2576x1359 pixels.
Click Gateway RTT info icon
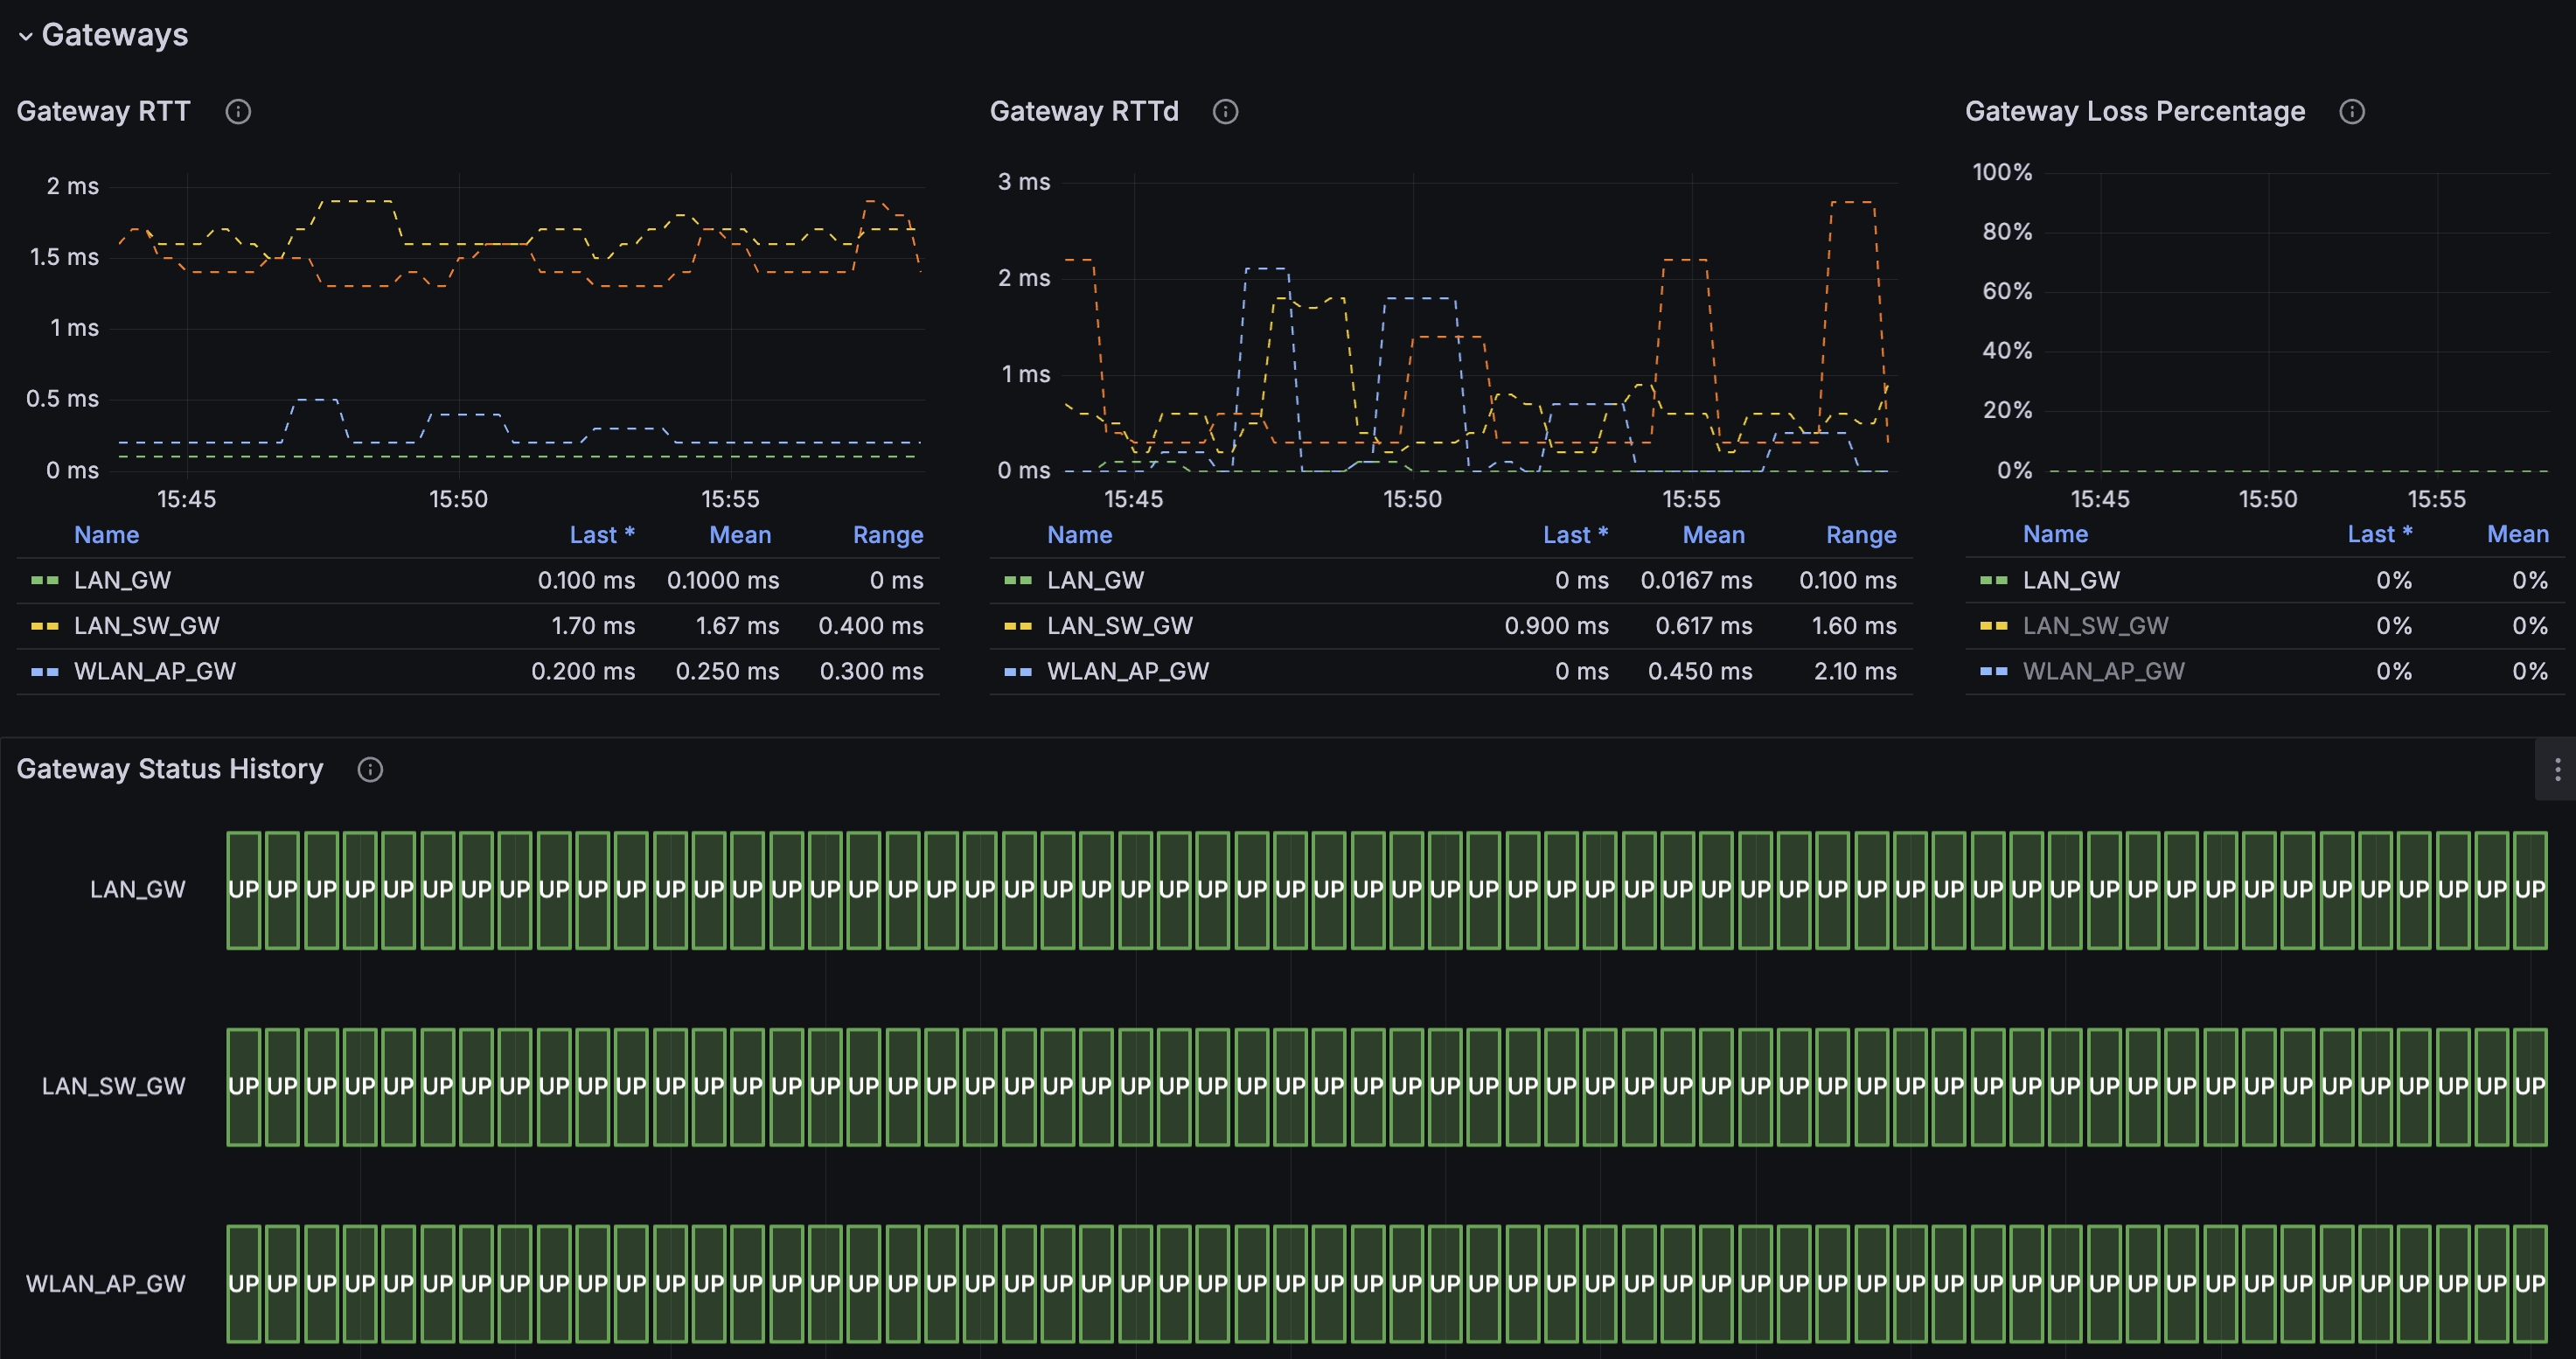click(238, 111)
